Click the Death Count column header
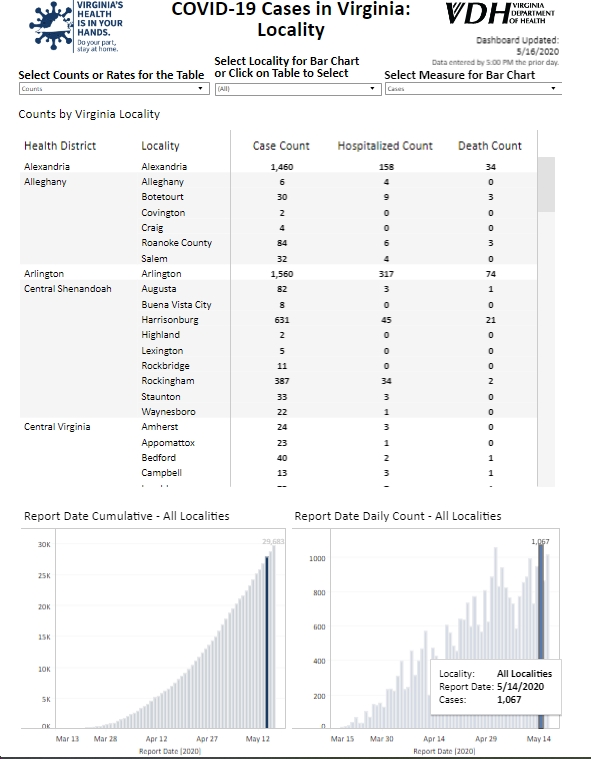Screen dimensions: 591x759 [x=490, y=146]
